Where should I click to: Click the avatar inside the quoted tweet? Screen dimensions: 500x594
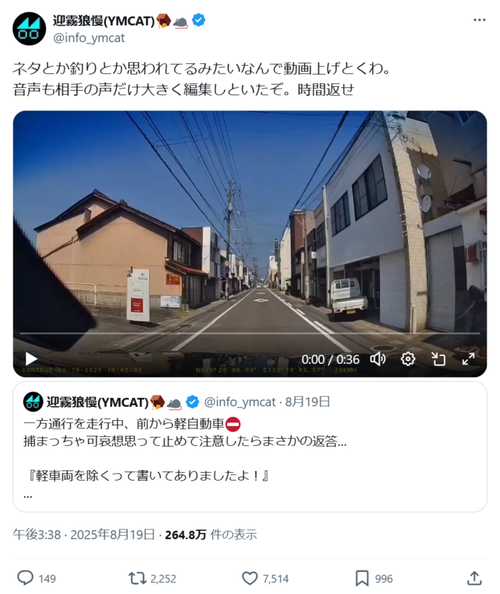click(x=33, y=402)
